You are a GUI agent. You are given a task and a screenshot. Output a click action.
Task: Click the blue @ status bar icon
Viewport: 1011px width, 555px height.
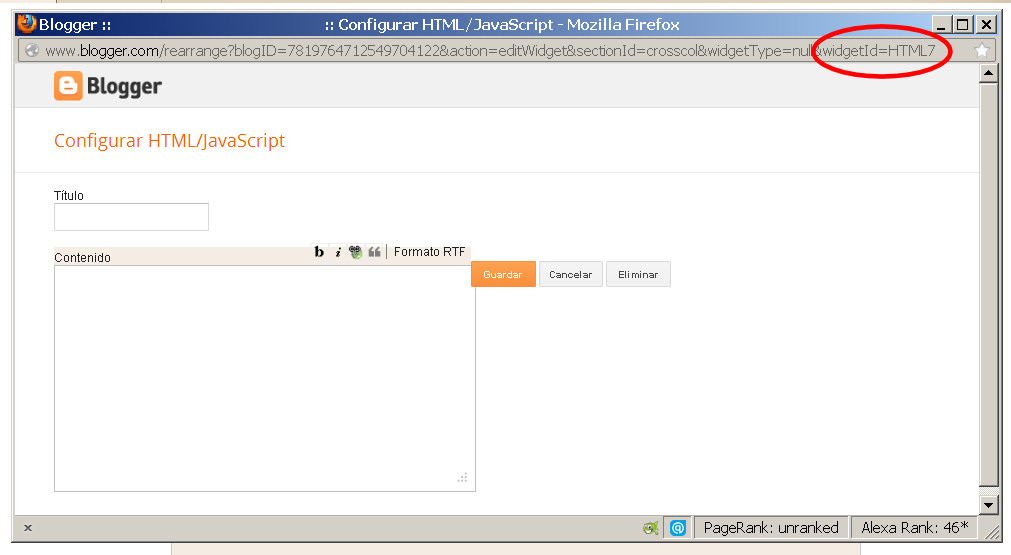pos(677,528)
